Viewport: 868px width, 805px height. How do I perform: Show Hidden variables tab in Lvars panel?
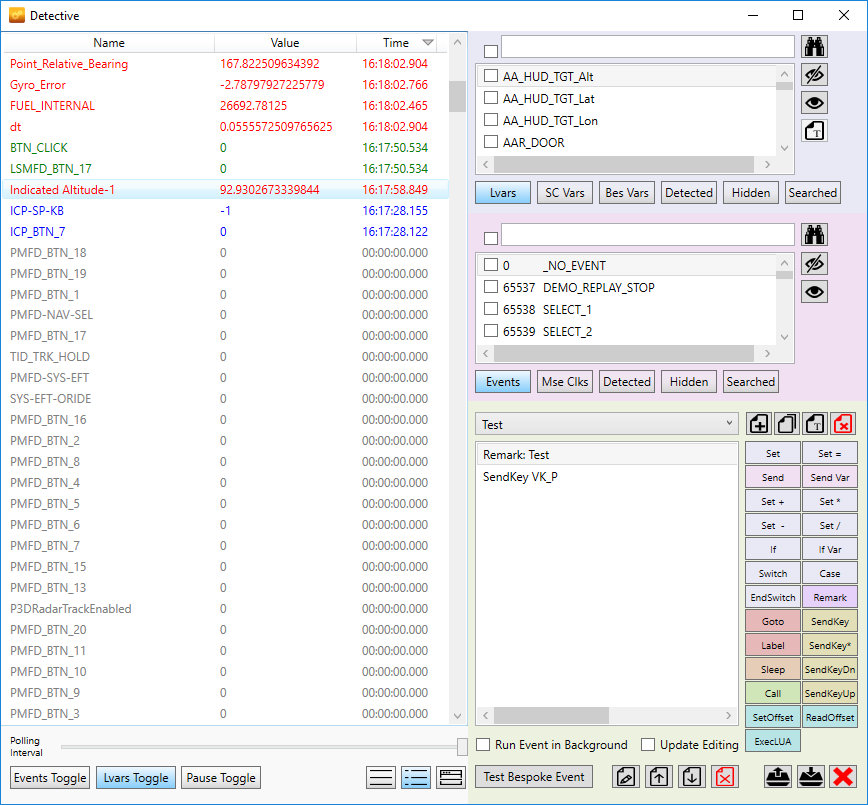[x=751, y=193]
